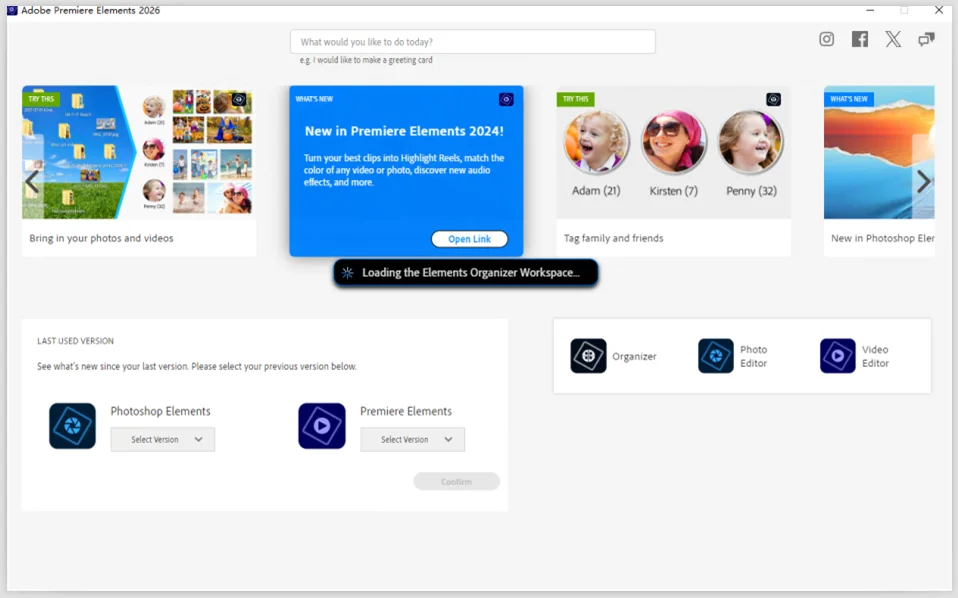Launch Photo Editor from its icon
This screenshot has height=598, width=958.
[x=715, y=356]
